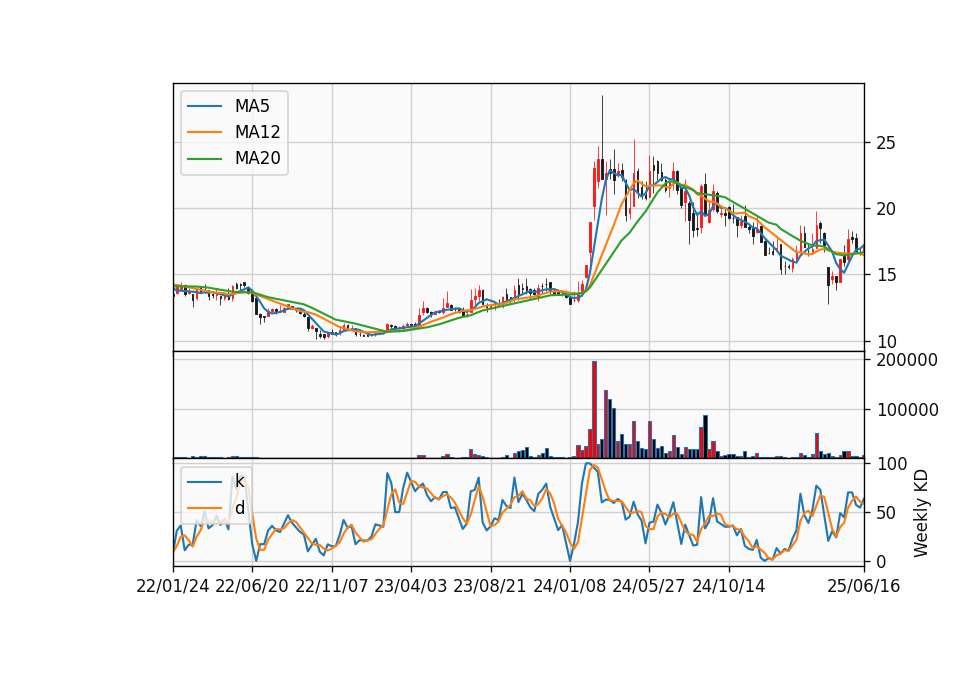Viewport: 960px width, 690px height.
Task: Click the KD axis value 50
Action: tap(886, 513)
